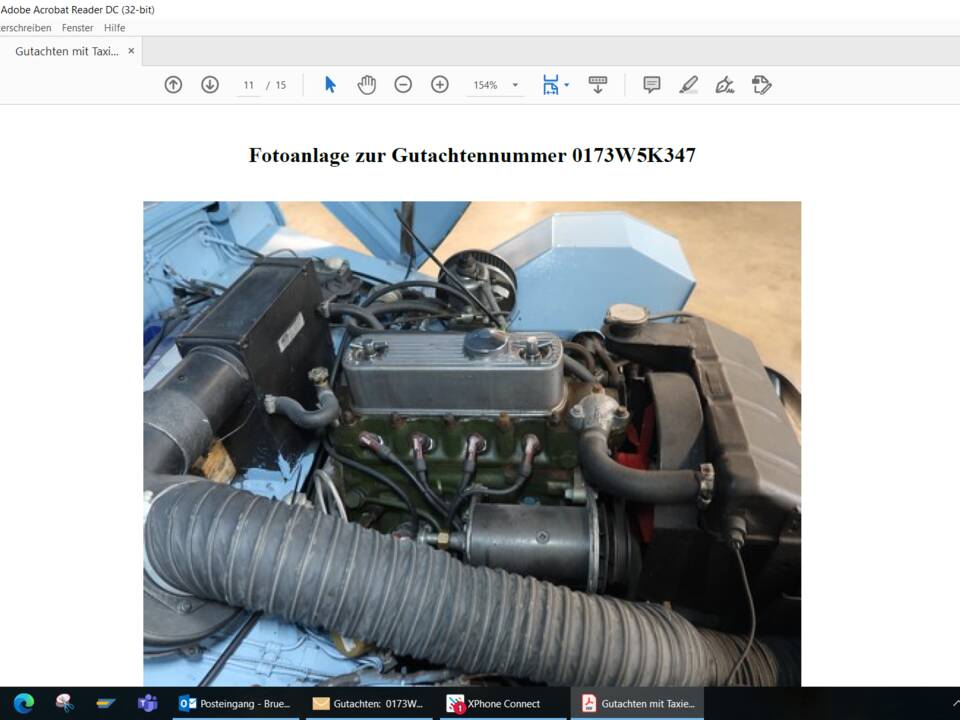Go to previous page with up arrow
The height and width of the screenshot is (720, 960).
[173, 85]
